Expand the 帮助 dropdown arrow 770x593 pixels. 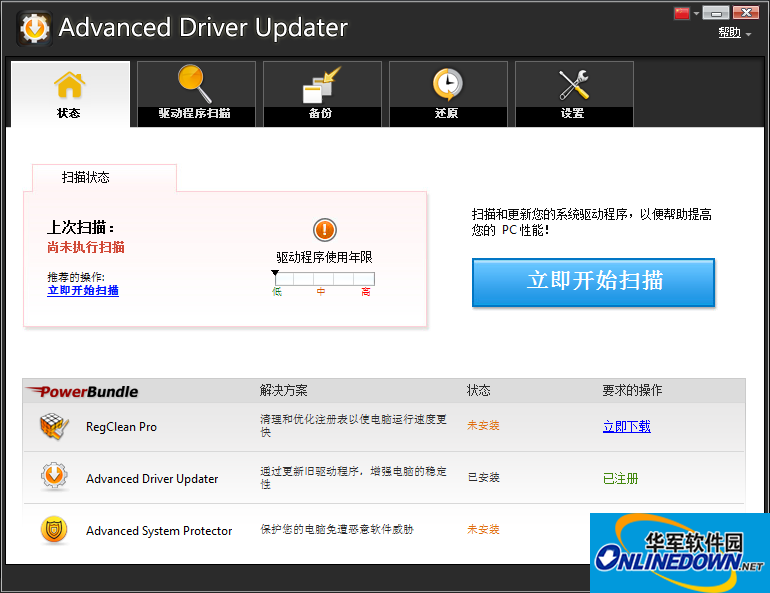point(748,34)
